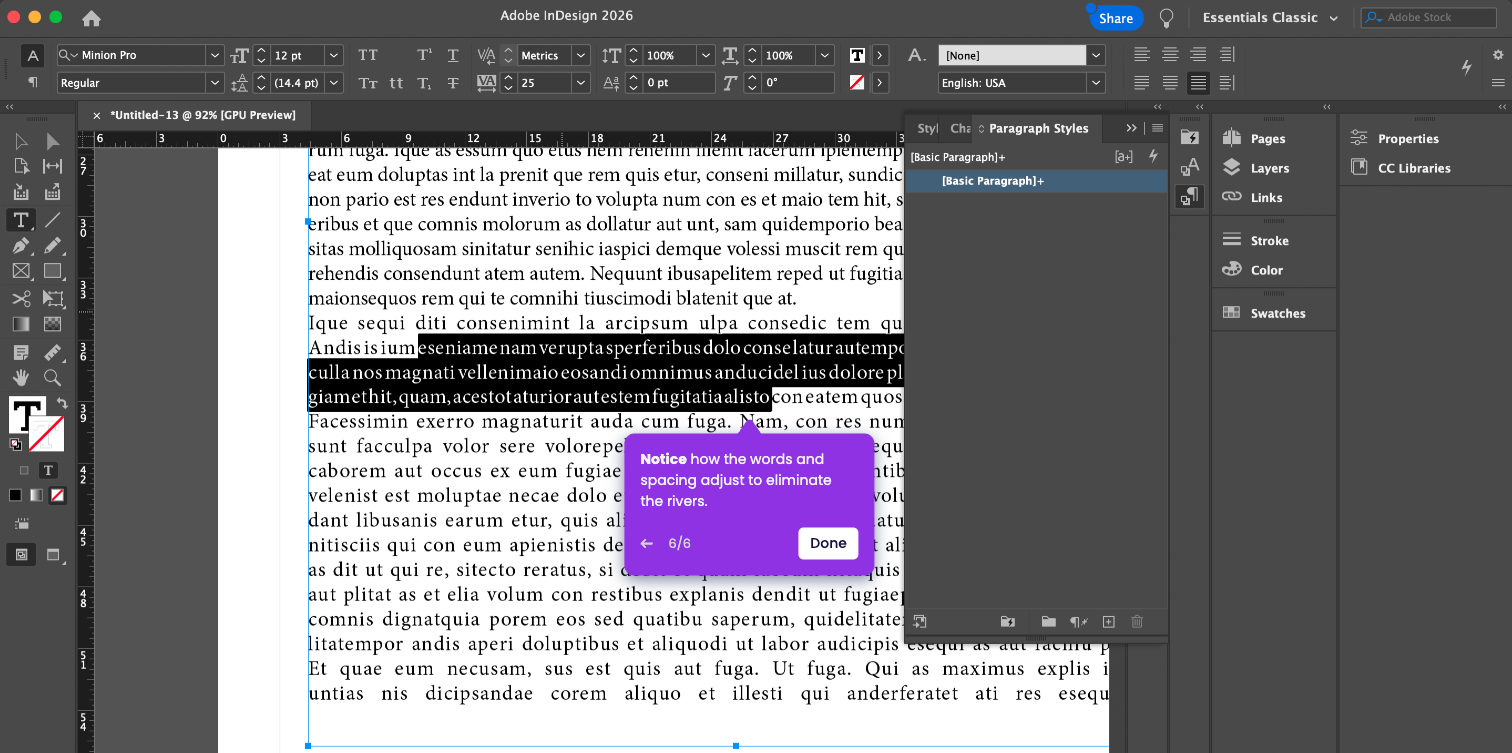Select the Line tool

tap(53, 220)
